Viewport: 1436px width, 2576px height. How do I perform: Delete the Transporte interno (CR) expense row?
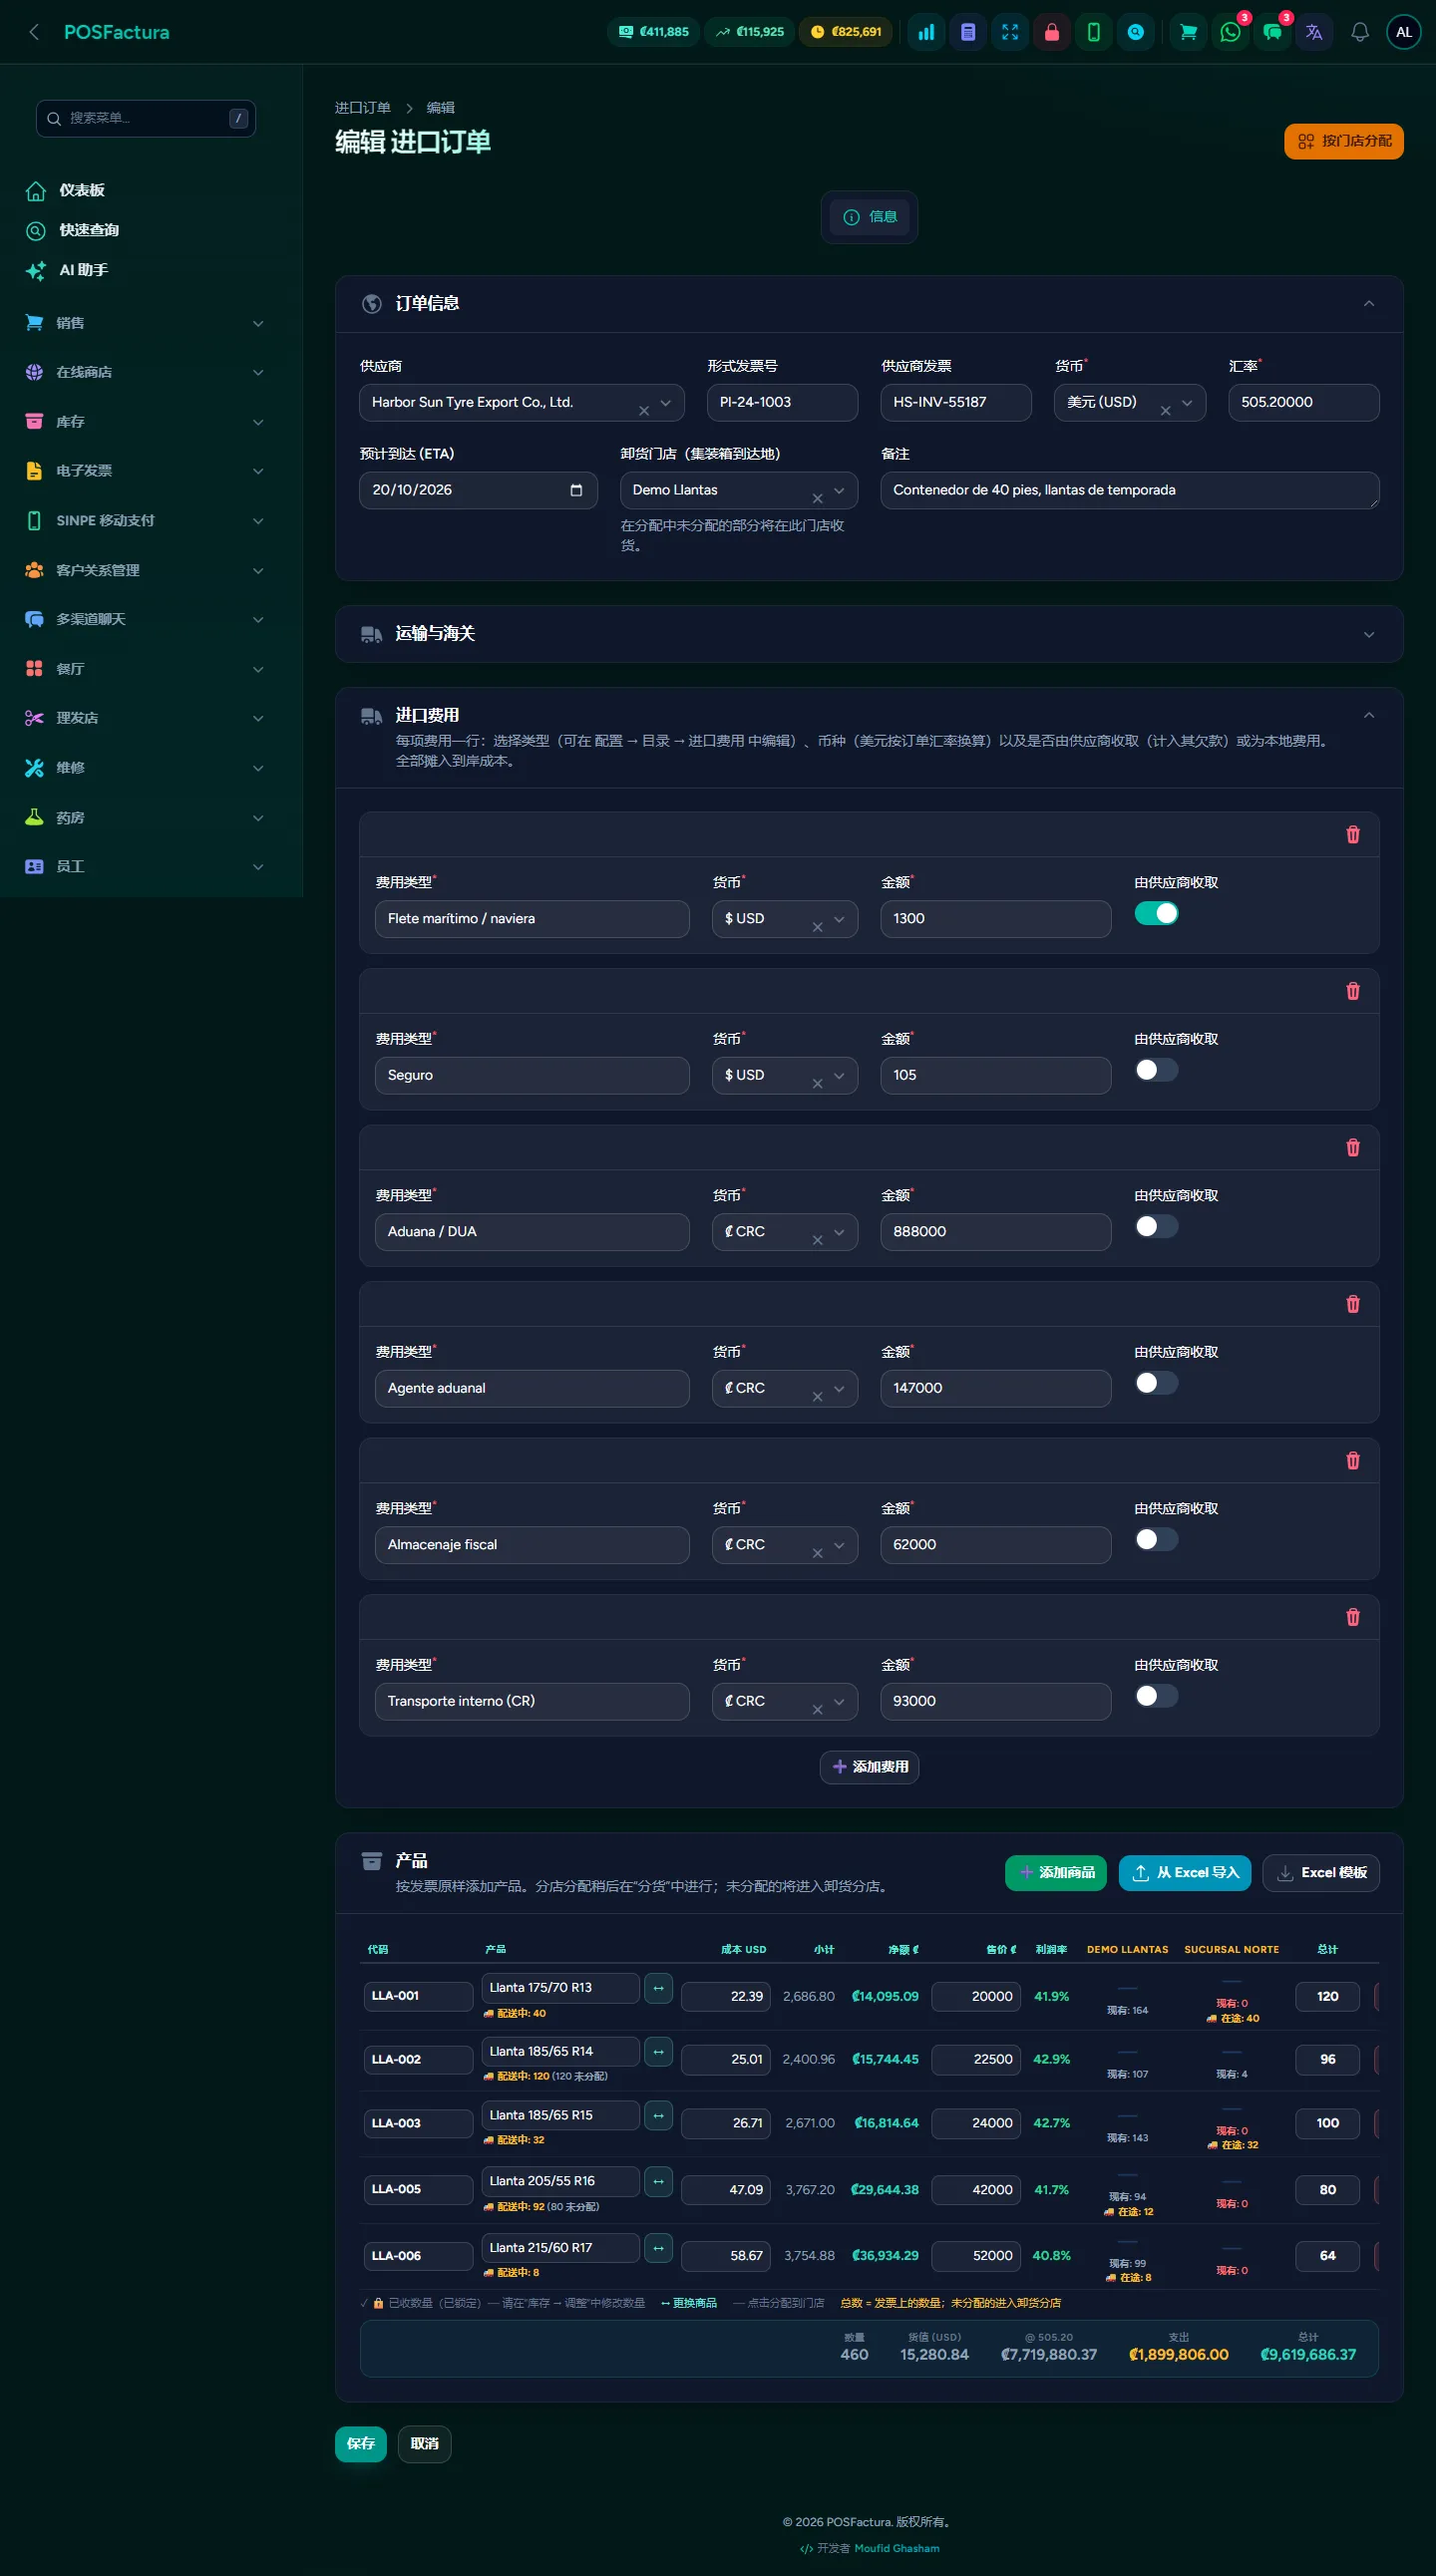click(x=1353, y=1617)
